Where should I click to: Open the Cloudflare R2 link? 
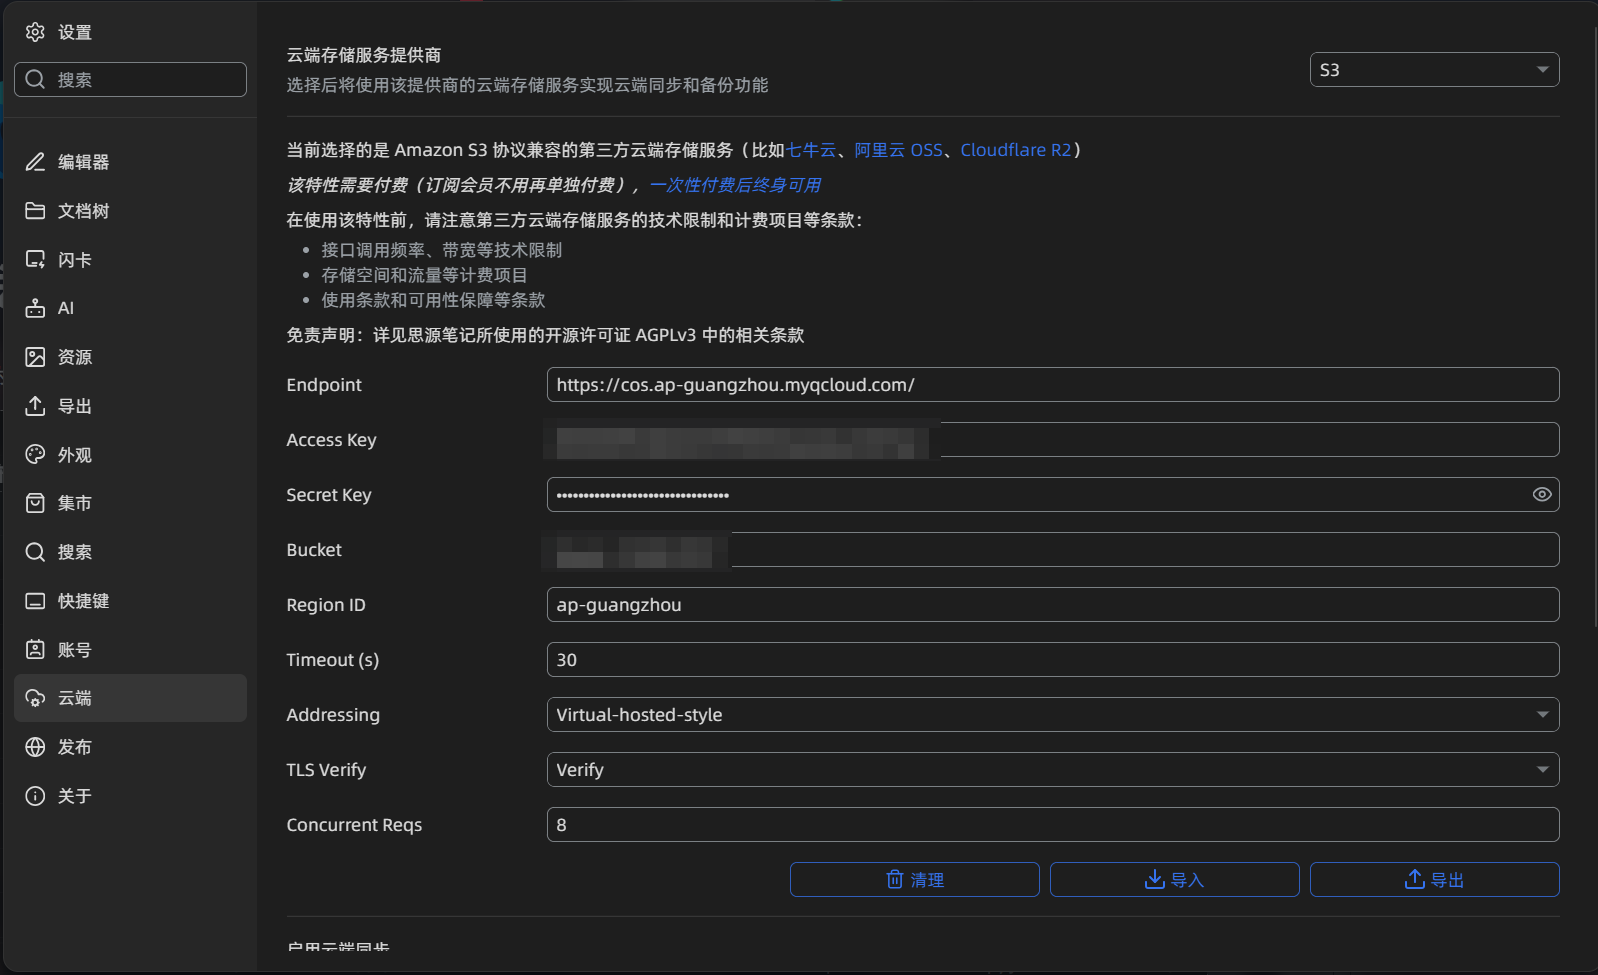coord(1015,150)
